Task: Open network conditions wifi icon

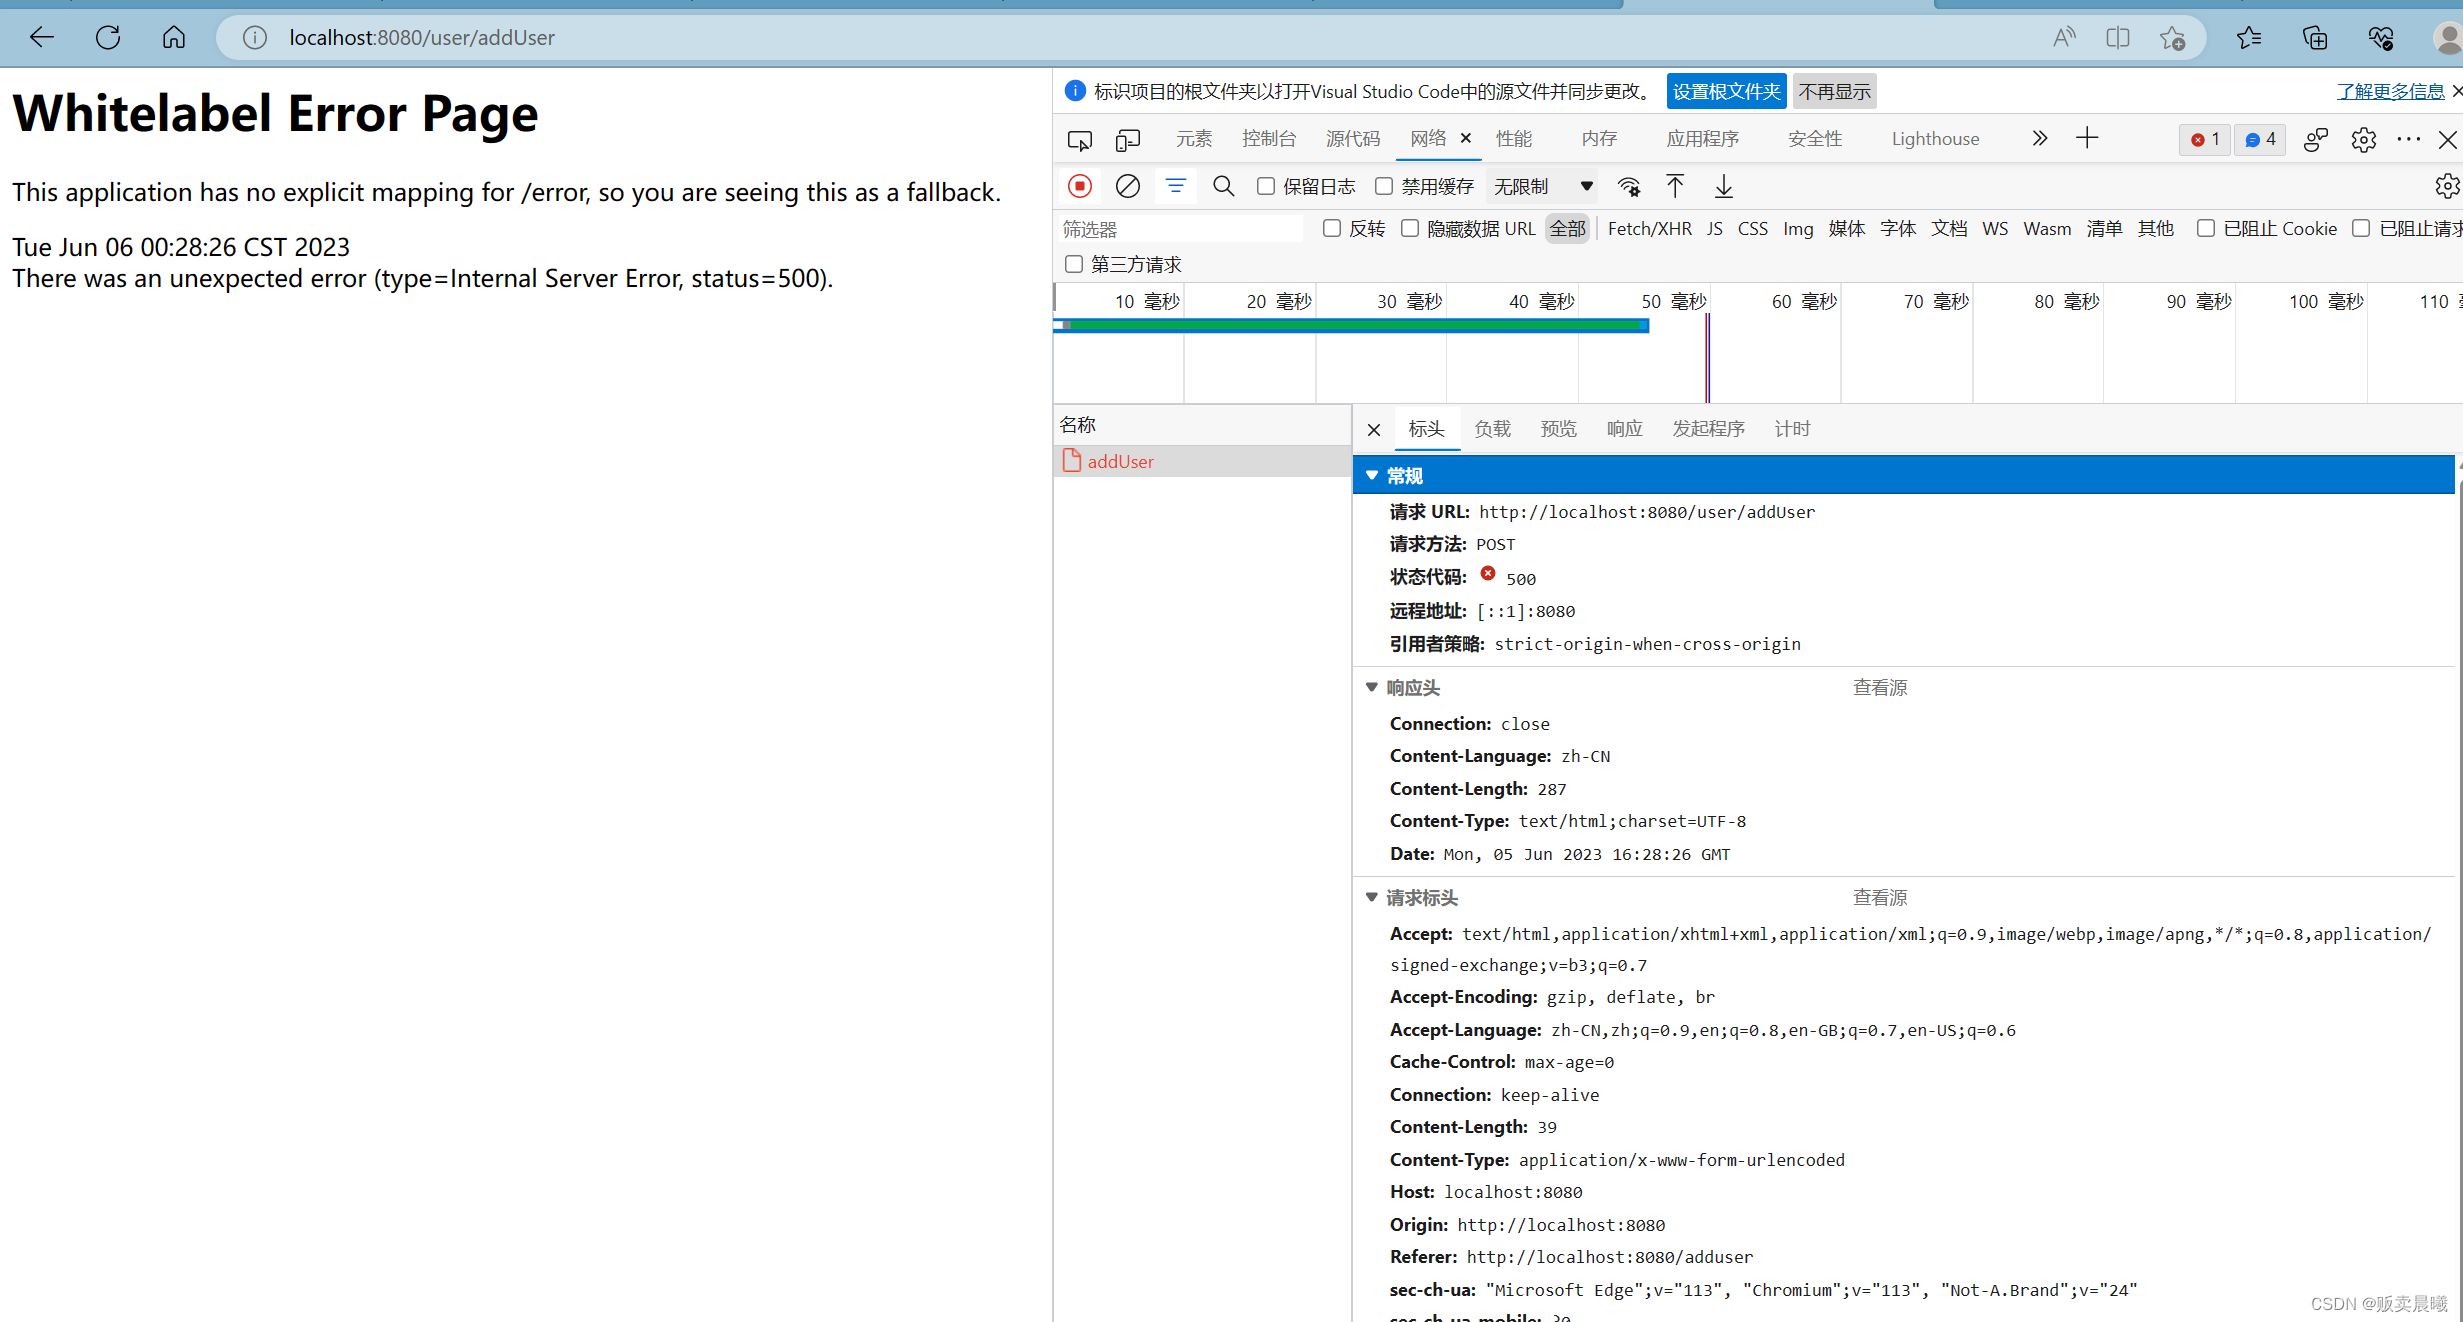Action: tap(1629, 186)
